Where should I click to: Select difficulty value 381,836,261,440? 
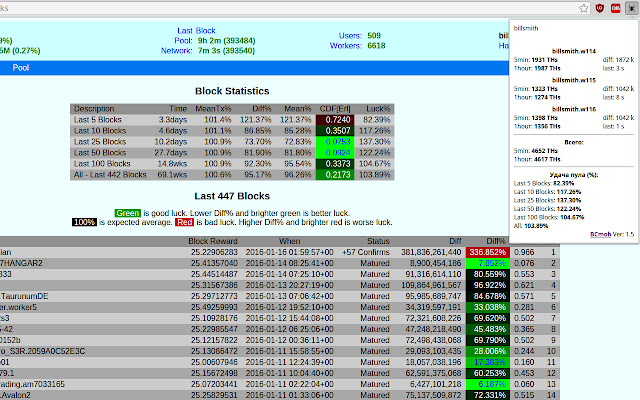click(x=431, y=252)
